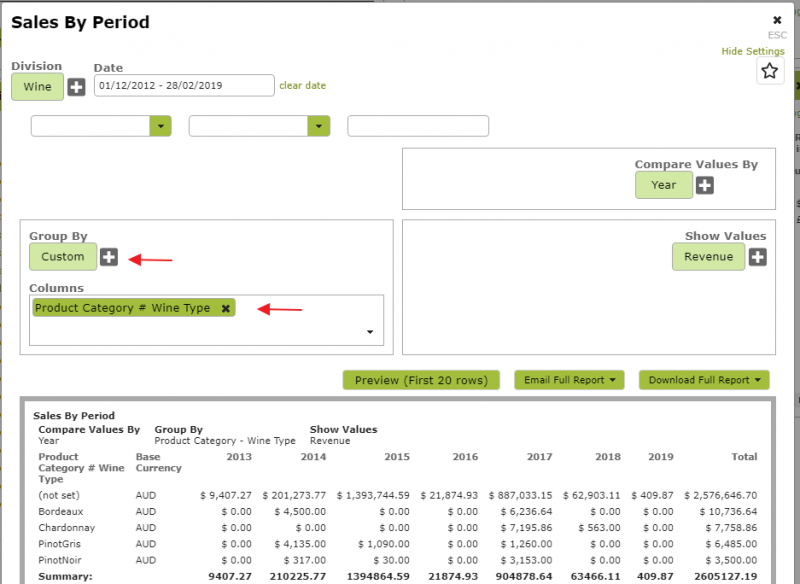800x584 pixels.
Task: Mark this report as a favorite with the star
Action: point(770,71)
